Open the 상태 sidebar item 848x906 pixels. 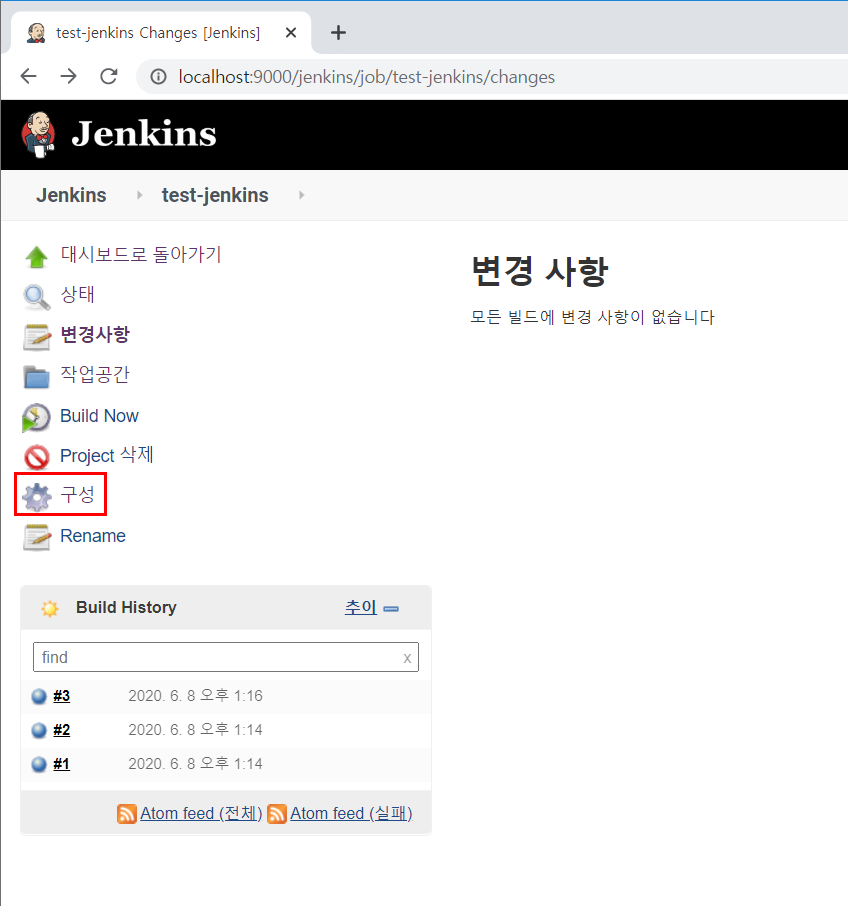[x=77, y=295]
